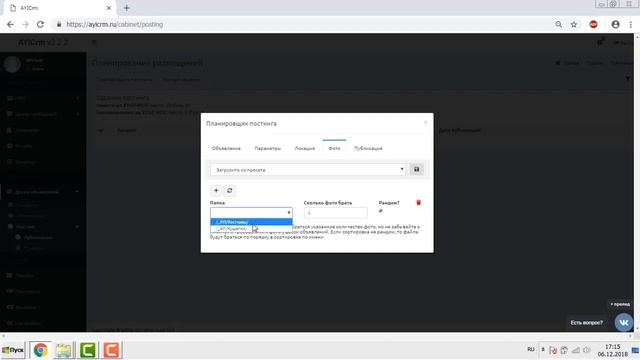Close the Планировщик постинга modal
Viewport: 640px width, 360px height.
coord(426,122)
